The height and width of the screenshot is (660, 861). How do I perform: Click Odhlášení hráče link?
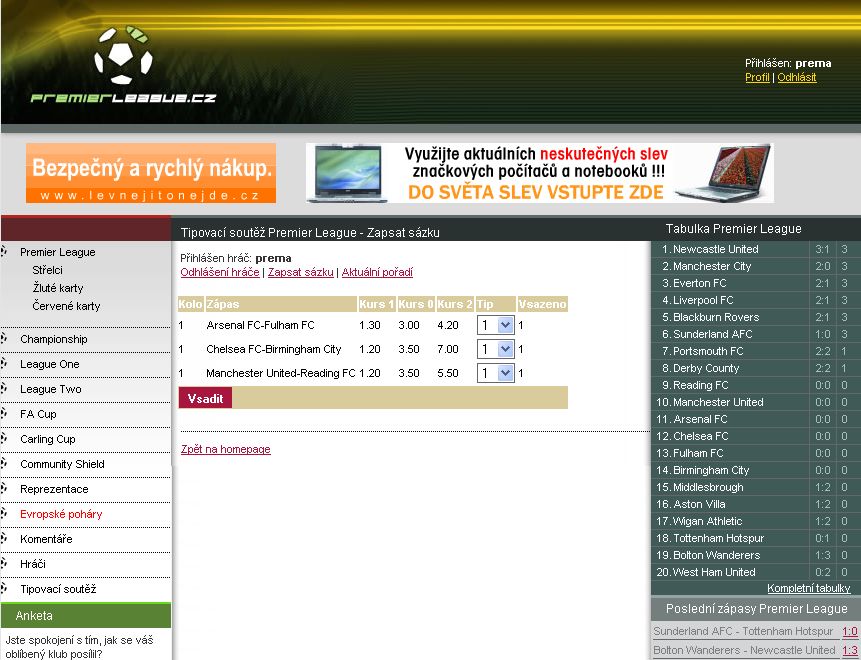[x=220, y=272]
